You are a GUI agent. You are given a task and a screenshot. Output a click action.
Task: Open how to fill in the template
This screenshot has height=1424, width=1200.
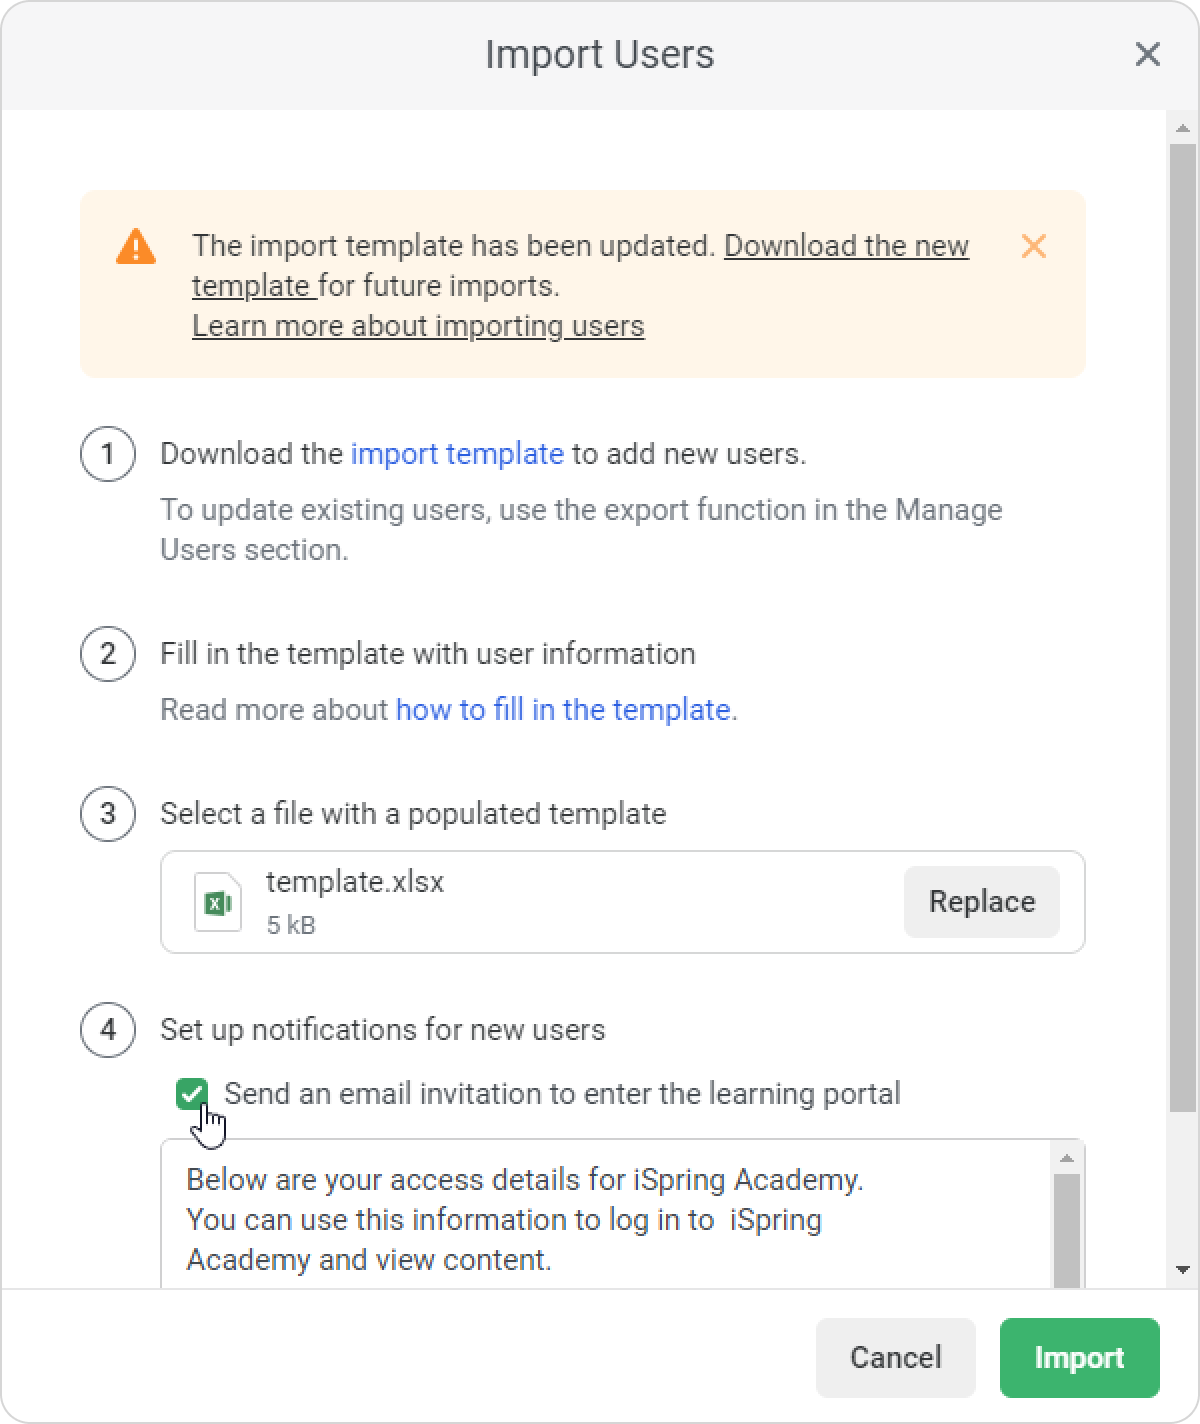pos(563,710)
